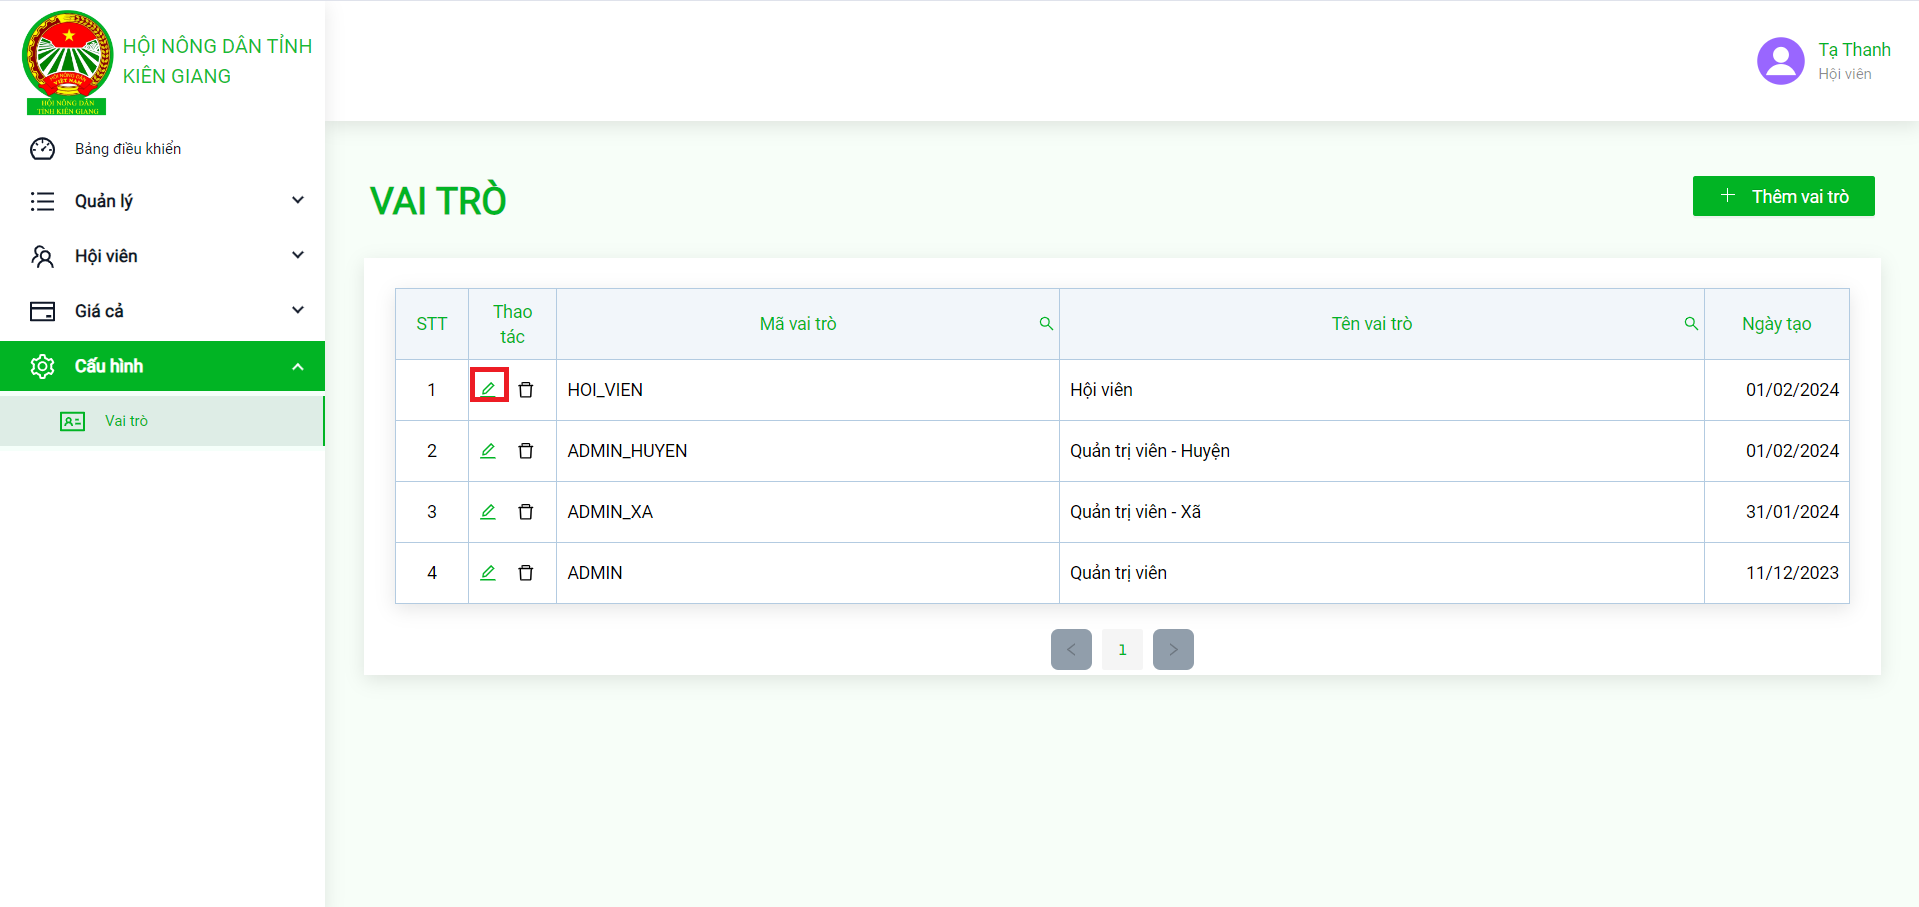The width and height of the screenshot is (1919, 907).
Task: Click the 31/01/2024 date cell
Action: pos(1777,512)
